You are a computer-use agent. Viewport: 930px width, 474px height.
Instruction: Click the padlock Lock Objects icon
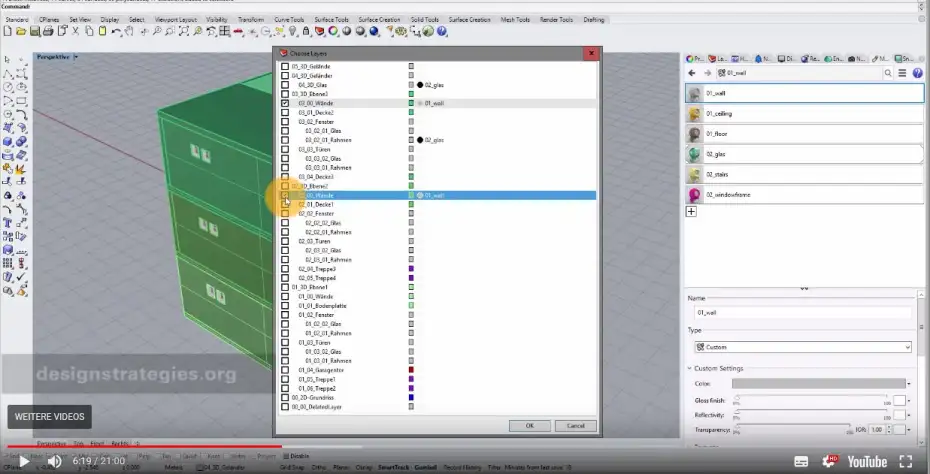306,31
